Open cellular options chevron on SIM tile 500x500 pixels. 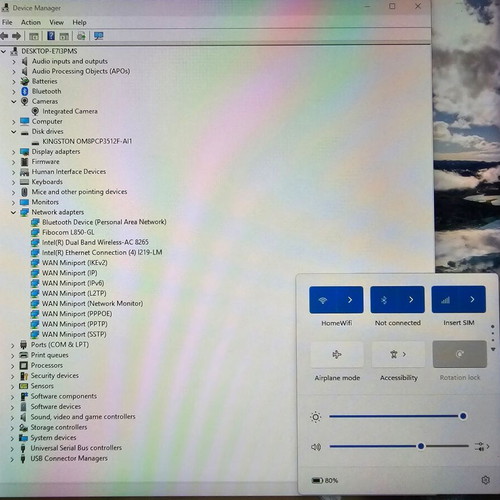coord(472,300)
